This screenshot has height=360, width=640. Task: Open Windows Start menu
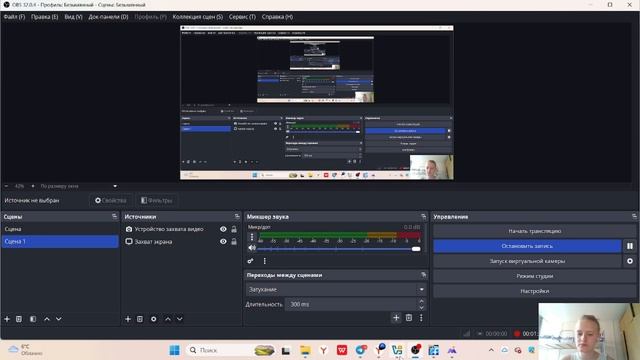point(174,350)
